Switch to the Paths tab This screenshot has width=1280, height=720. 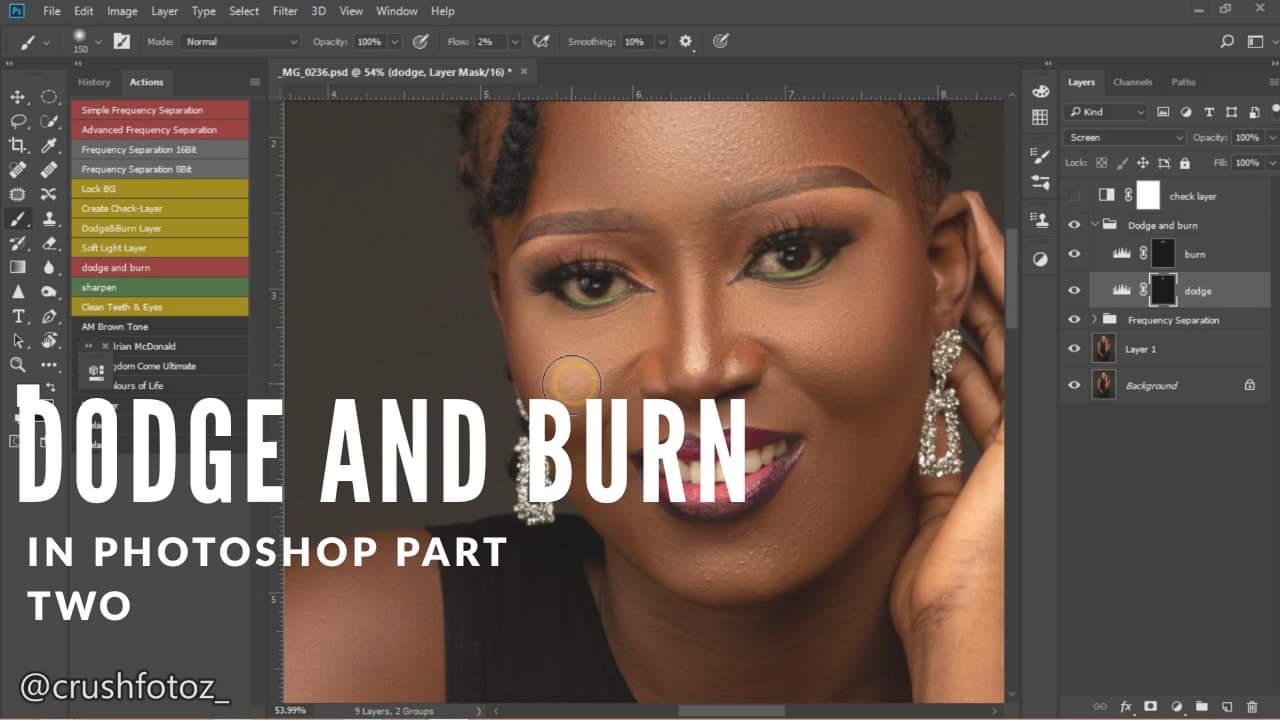(x=1183, y=82)
